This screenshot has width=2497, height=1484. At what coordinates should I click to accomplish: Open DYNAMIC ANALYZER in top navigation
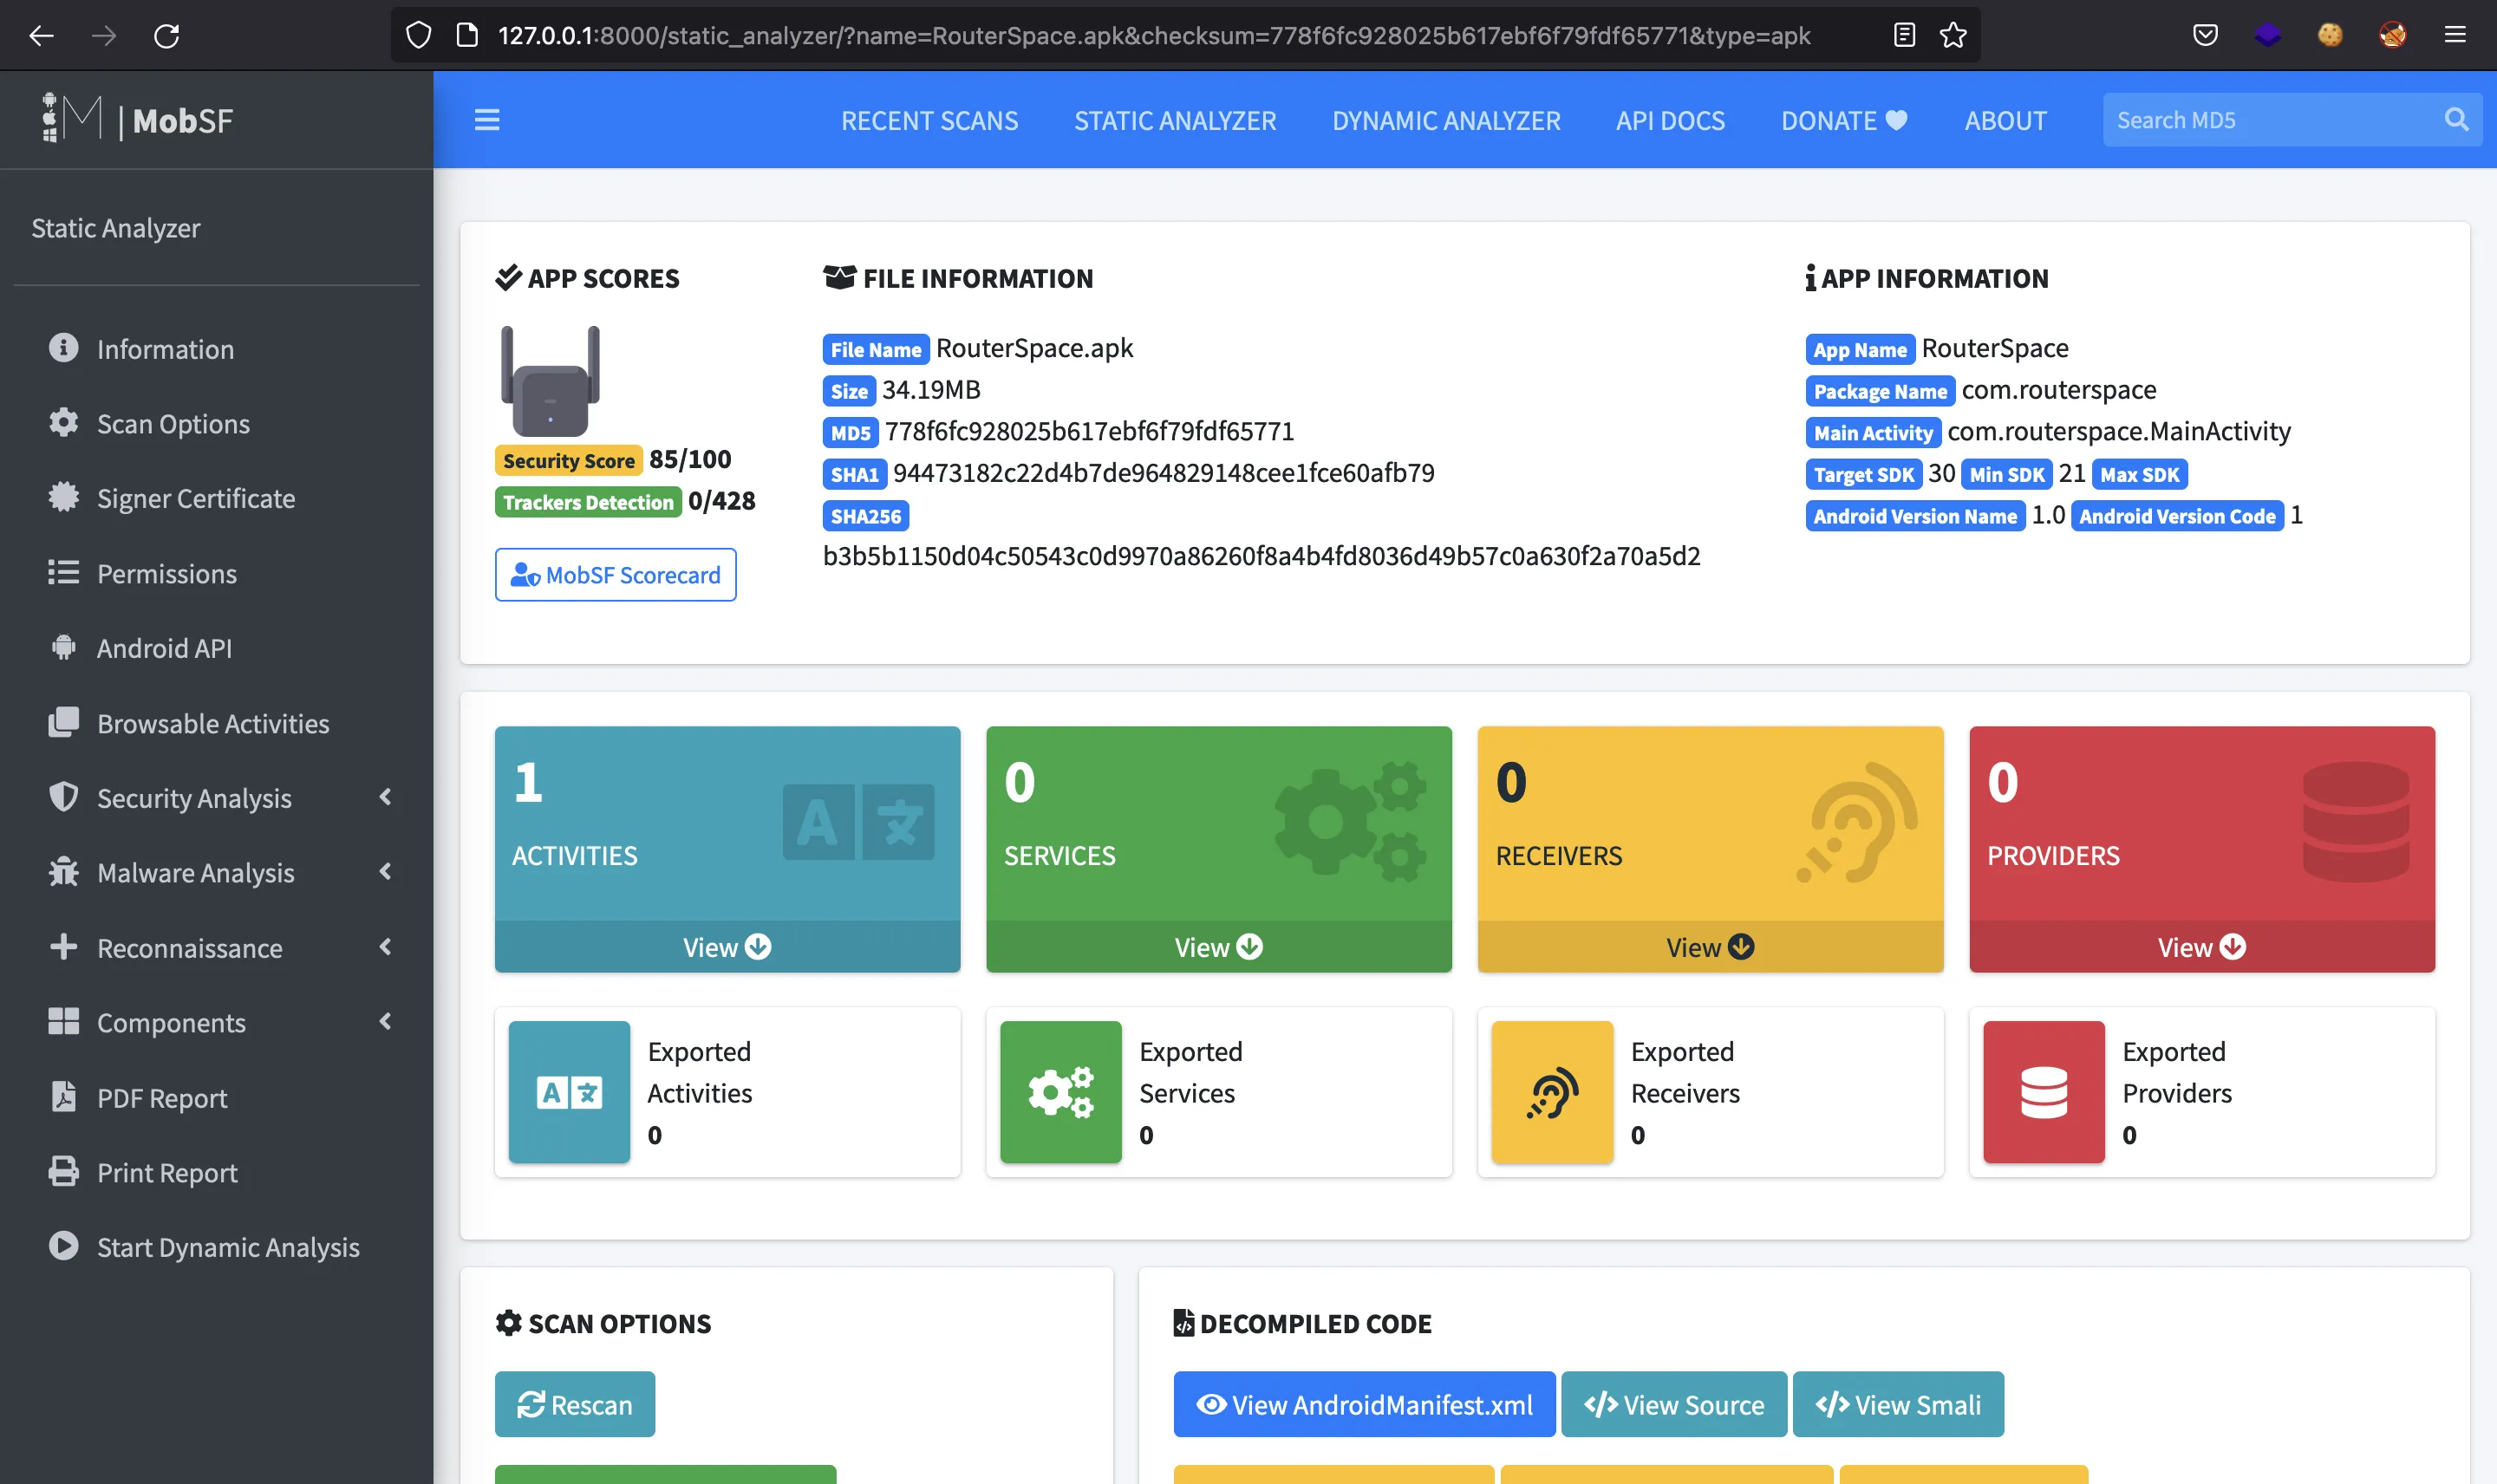click(x=1446, y=120)
